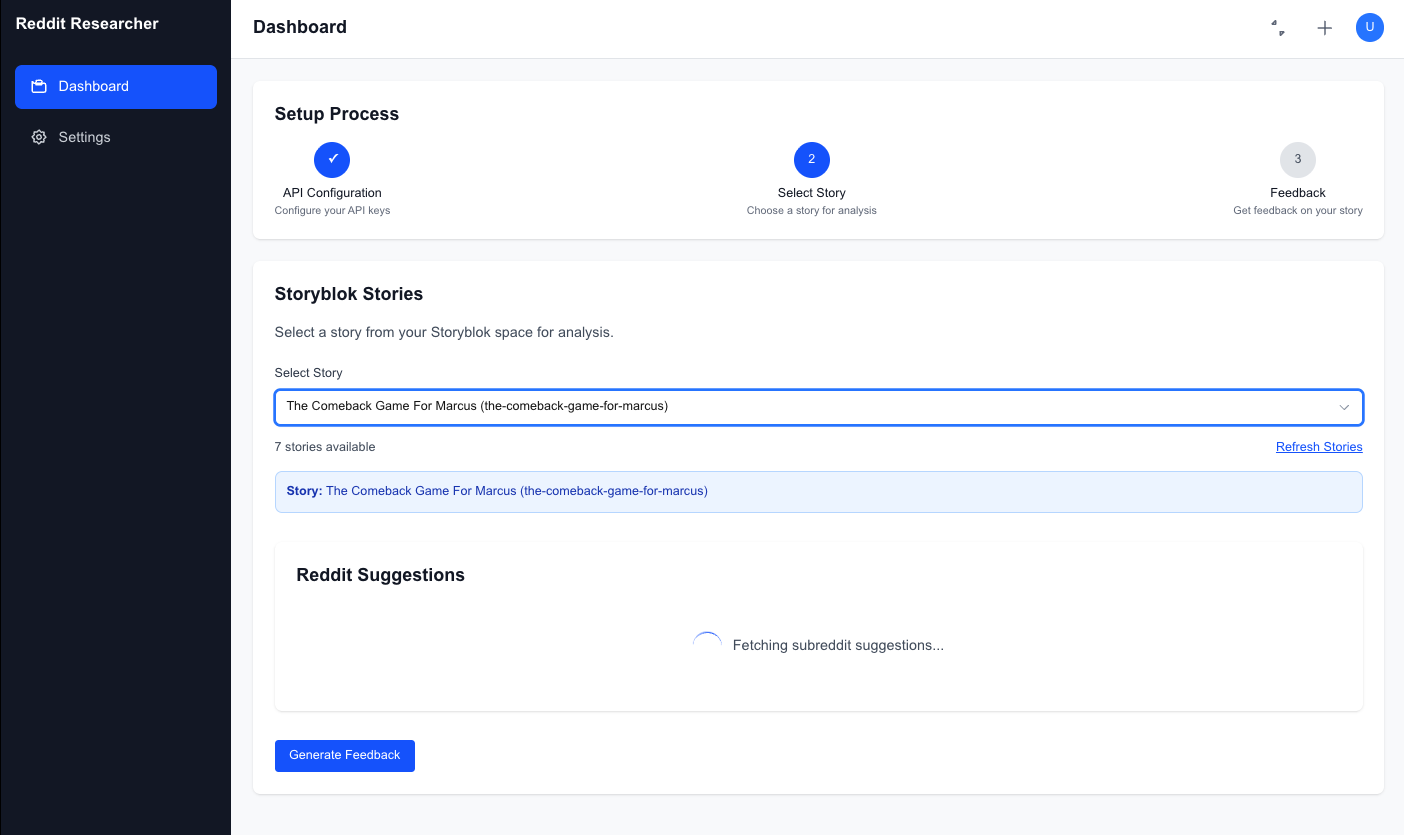Image resolution: width=1404 pixels, height=835 pixels.
Task: Click 'Configure your API keys' subtitle
Action: pos(332,211)
